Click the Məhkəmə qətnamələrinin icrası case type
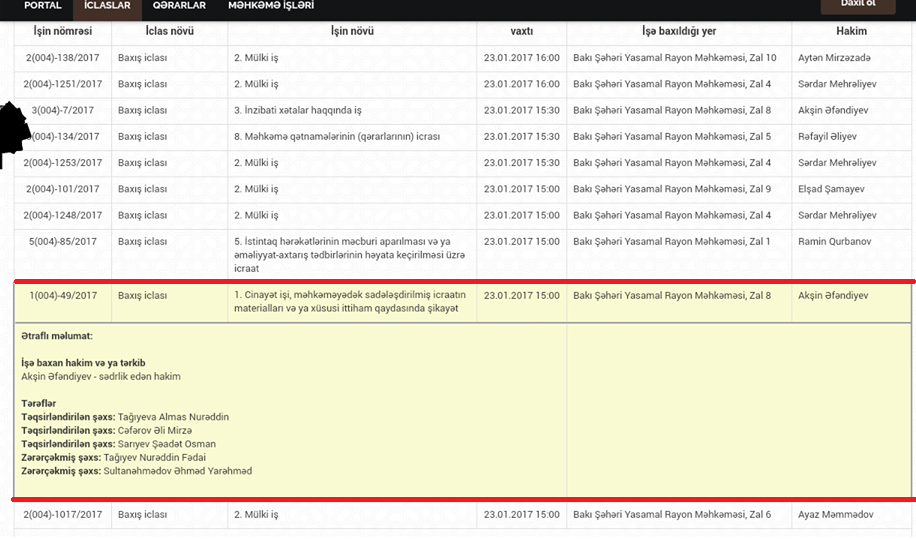 click(337, 137)
